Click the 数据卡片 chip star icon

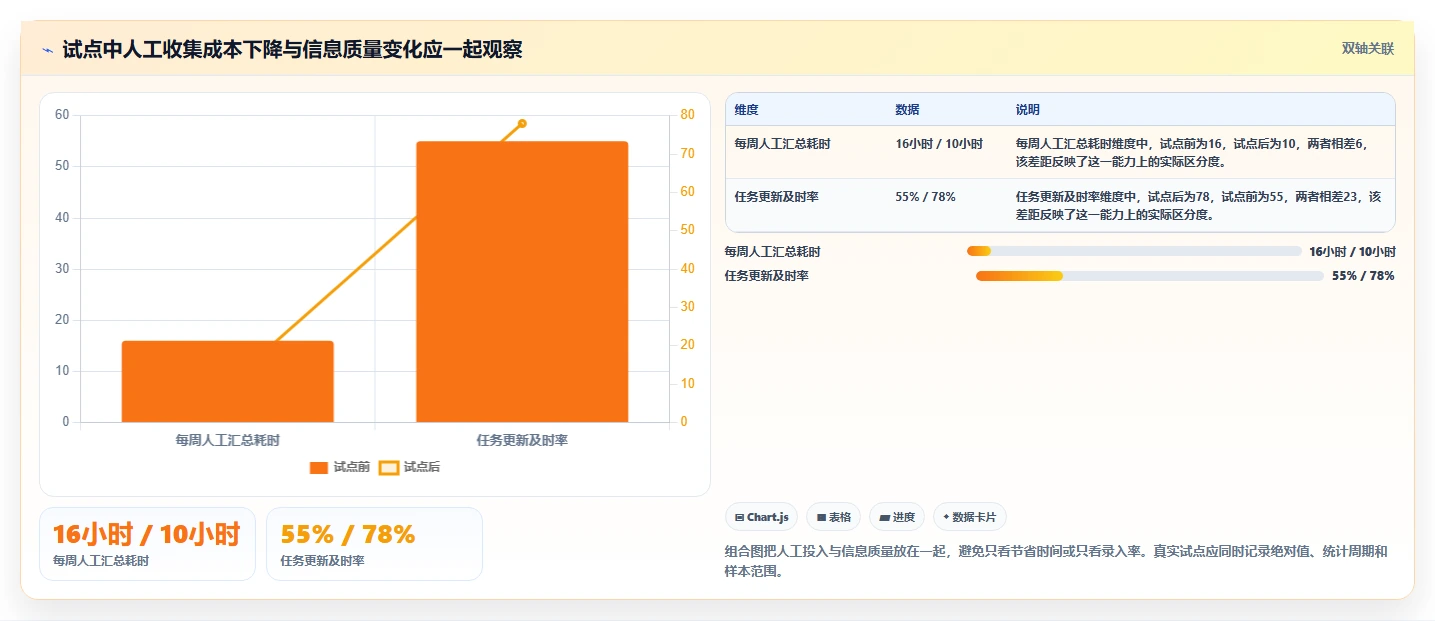946,517
